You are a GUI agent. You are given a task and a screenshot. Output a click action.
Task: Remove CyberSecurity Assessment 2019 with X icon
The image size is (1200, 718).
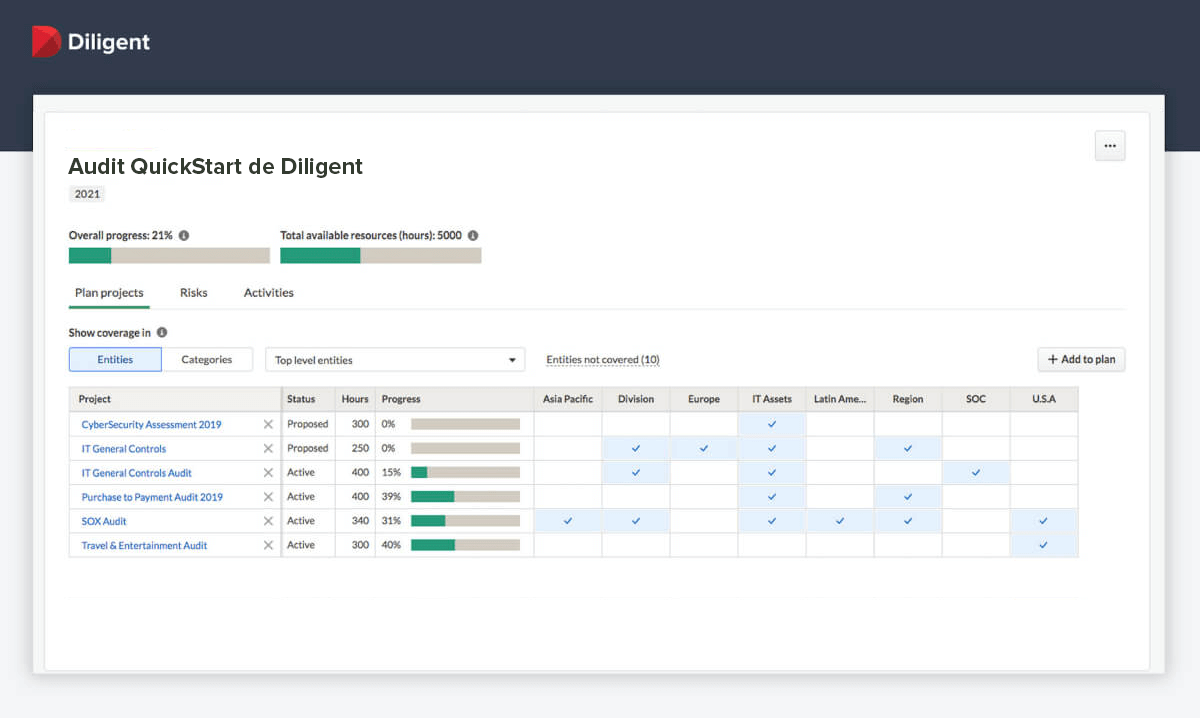[x=268, y=425]
